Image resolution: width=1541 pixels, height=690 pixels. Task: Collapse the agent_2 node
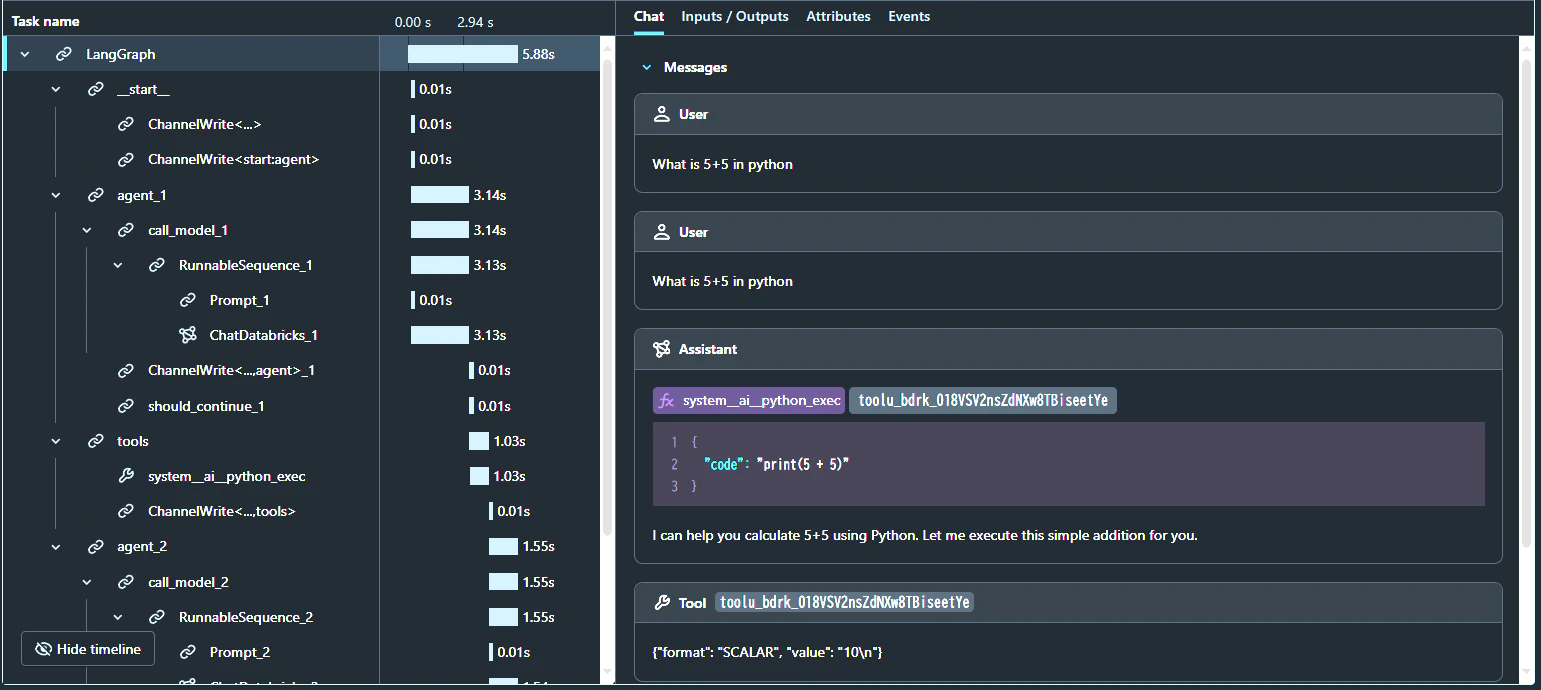56,546
